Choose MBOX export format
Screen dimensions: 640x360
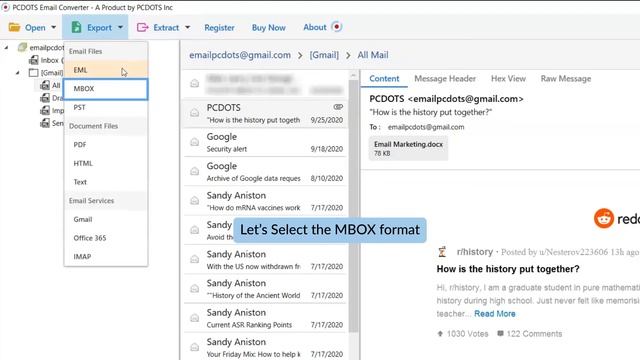tap(106, 89)
